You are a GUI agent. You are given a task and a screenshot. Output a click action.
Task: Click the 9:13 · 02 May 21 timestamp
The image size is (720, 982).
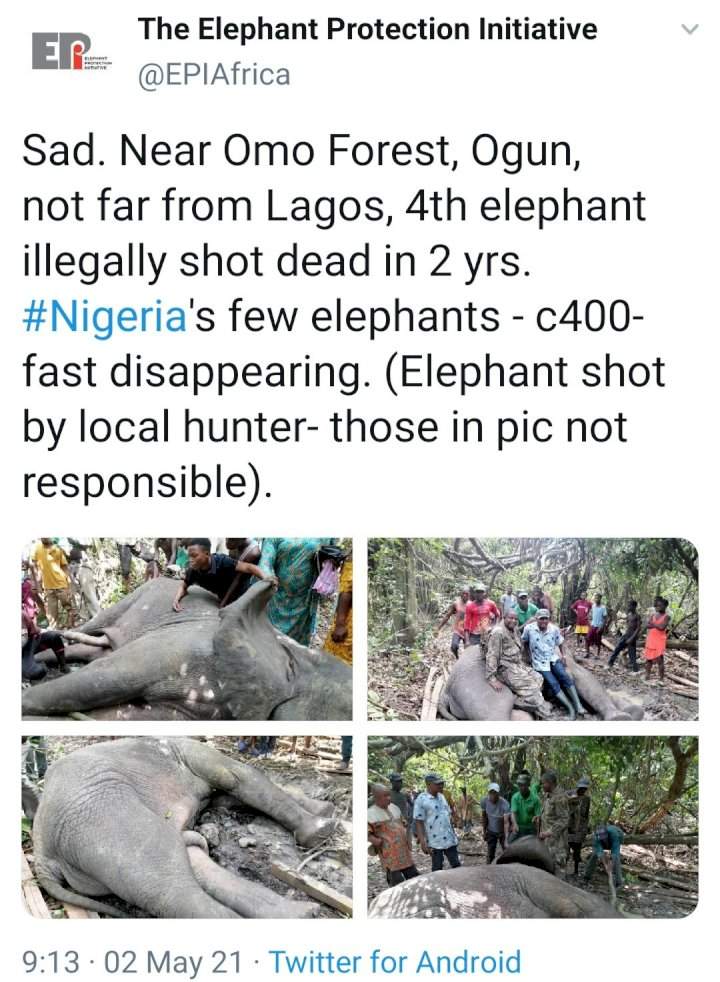pyautogui.click(x=131, y=962)
